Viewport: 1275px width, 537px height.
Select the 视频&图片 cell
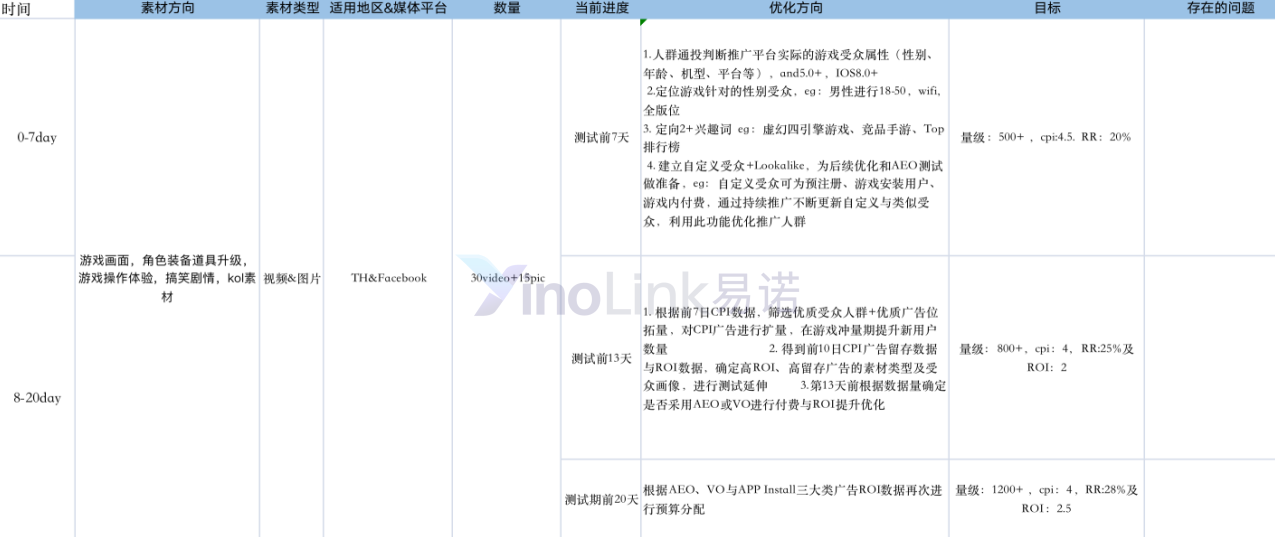[291, 278]
